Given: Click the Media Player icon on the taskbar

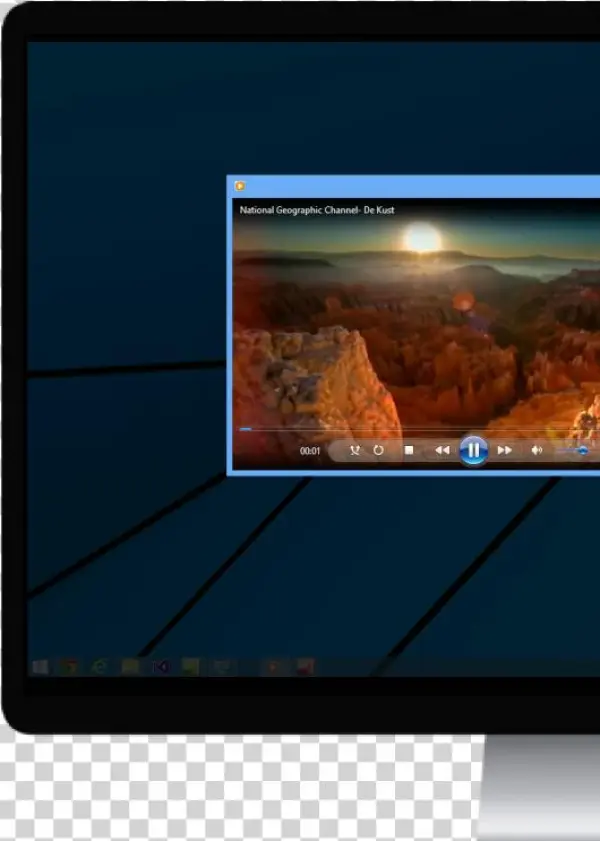Looking at the screenshot, I should 273,667.
